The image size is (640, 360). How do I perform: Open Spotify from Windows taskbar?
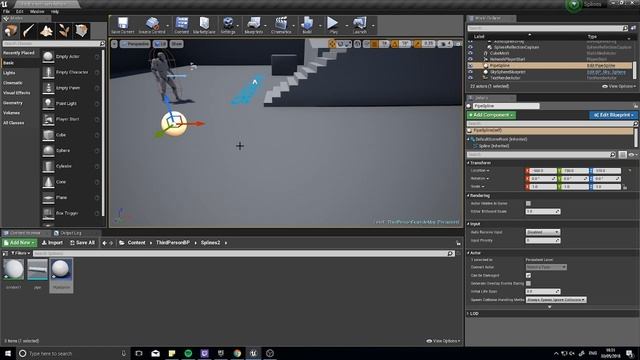(188, 353)
